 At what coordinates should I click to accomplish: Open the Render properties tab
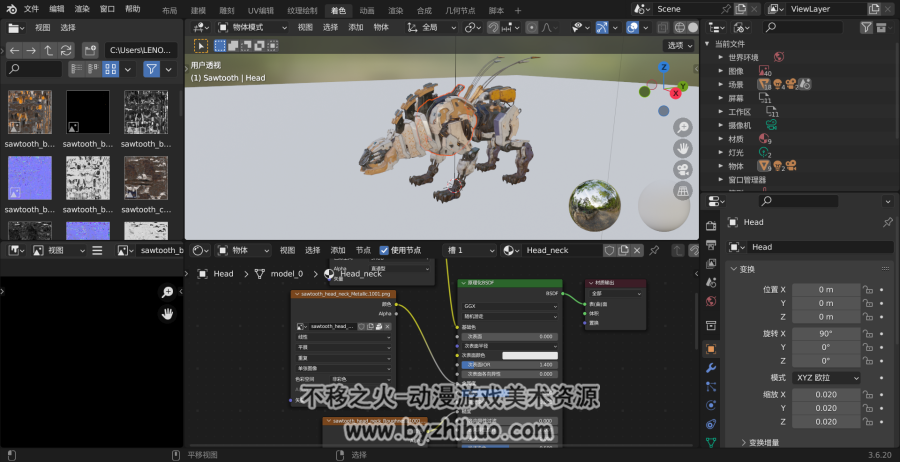[x=711, y=226]
